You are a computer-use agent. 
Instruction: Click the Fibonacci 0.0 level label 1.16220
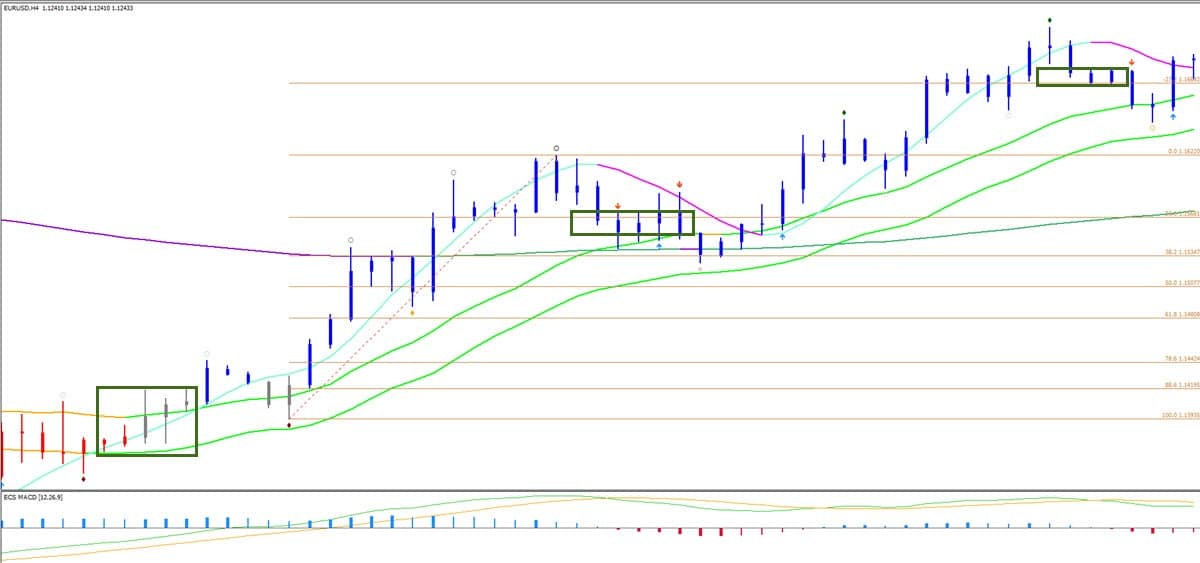1183,151
